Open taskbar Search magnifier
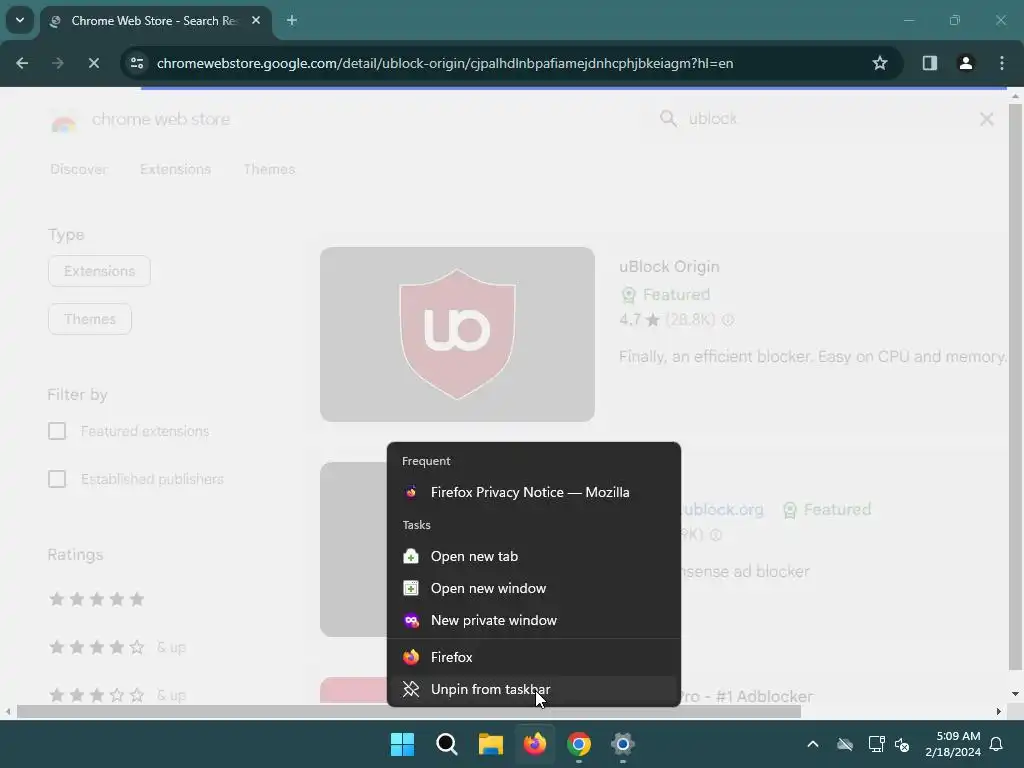The width and height of the screenshot is (1024, 768). [x=447, y=744]
